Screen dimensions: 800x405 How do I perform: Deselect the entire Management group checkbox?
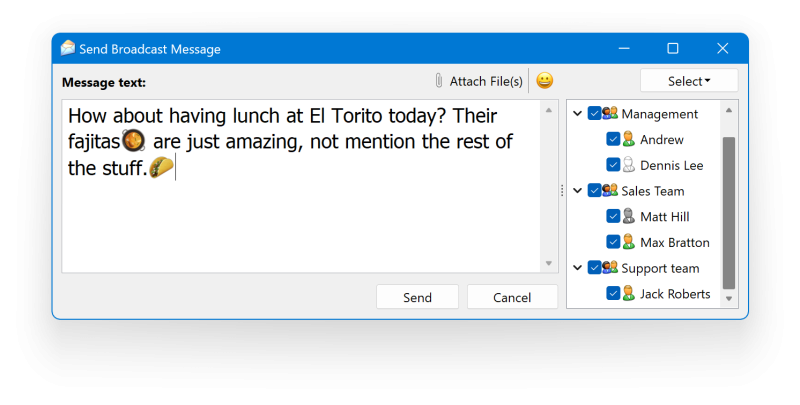click(x=594, y=113)
